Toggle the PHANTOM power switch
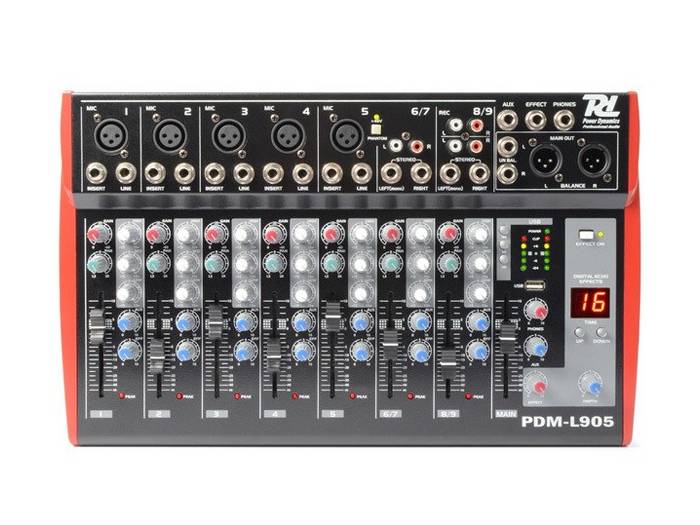 377,129
